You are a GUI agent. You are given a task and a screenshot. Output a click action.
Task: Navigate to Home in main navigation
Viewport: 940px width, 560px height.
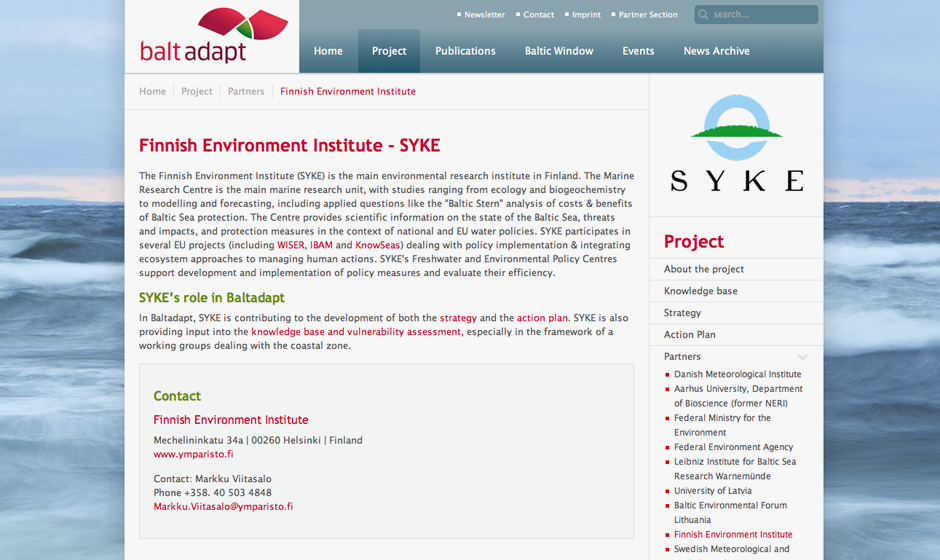tap(328, 51)
